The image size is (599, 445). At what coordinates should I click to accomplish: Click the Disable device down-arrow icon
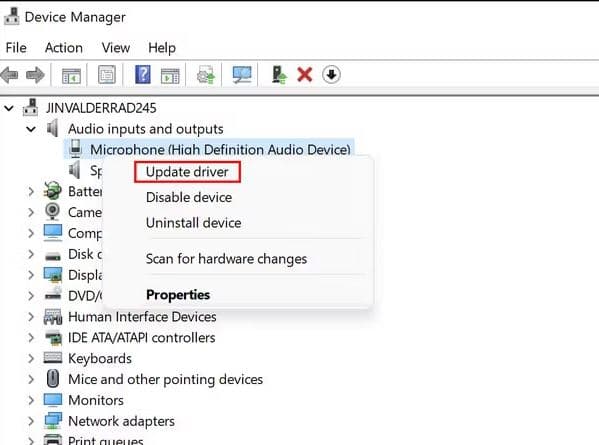pos(331,74)
